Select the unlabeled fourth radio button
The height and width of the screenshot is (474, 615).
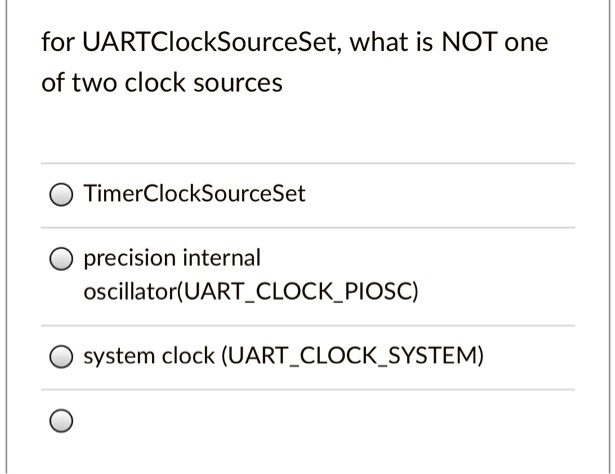click(x=61, y=421)
